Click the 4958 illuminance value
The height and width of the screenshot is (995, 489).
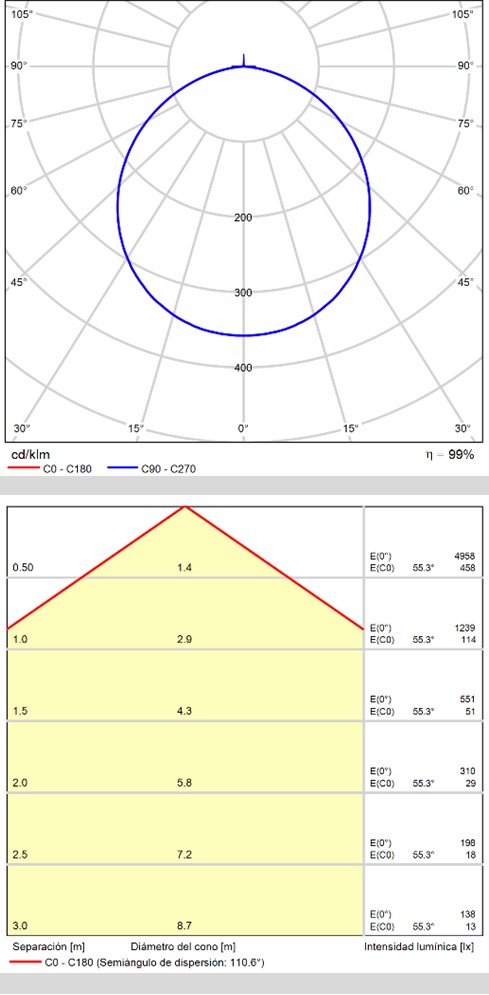[x=465, y=557]
